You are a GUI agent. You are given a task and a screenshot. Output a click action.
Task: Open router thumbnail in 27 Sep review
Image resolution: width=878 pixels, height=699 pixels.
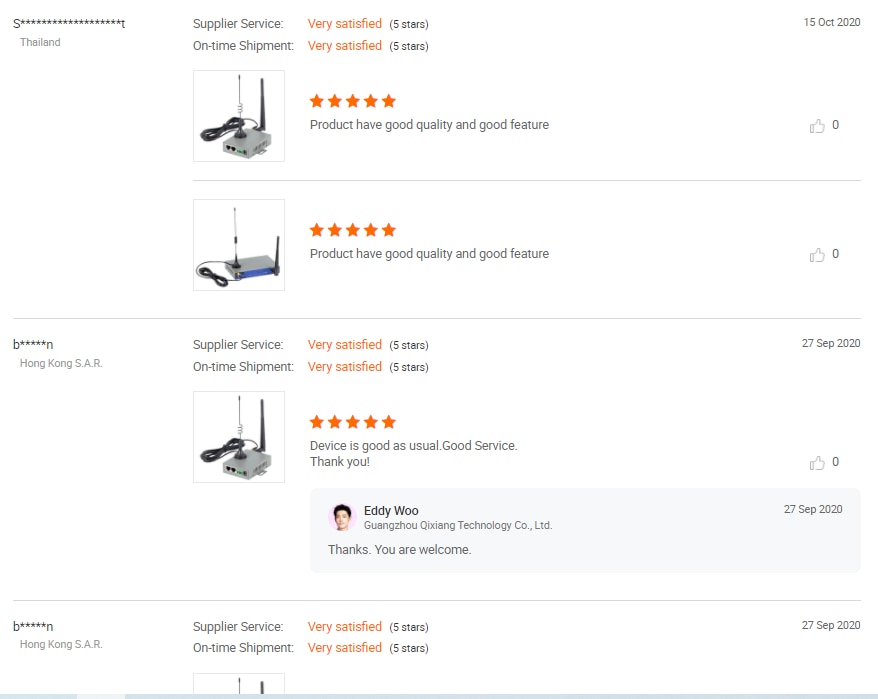click(239, 437)
